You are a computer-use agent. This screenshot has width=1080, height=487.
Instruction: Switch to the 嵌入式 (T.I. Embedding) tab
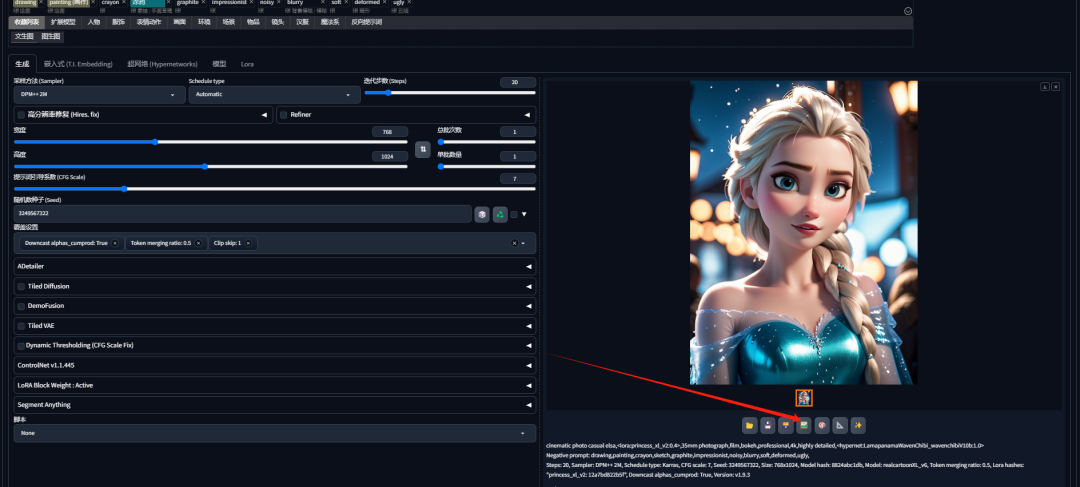[x=78, y=64]
